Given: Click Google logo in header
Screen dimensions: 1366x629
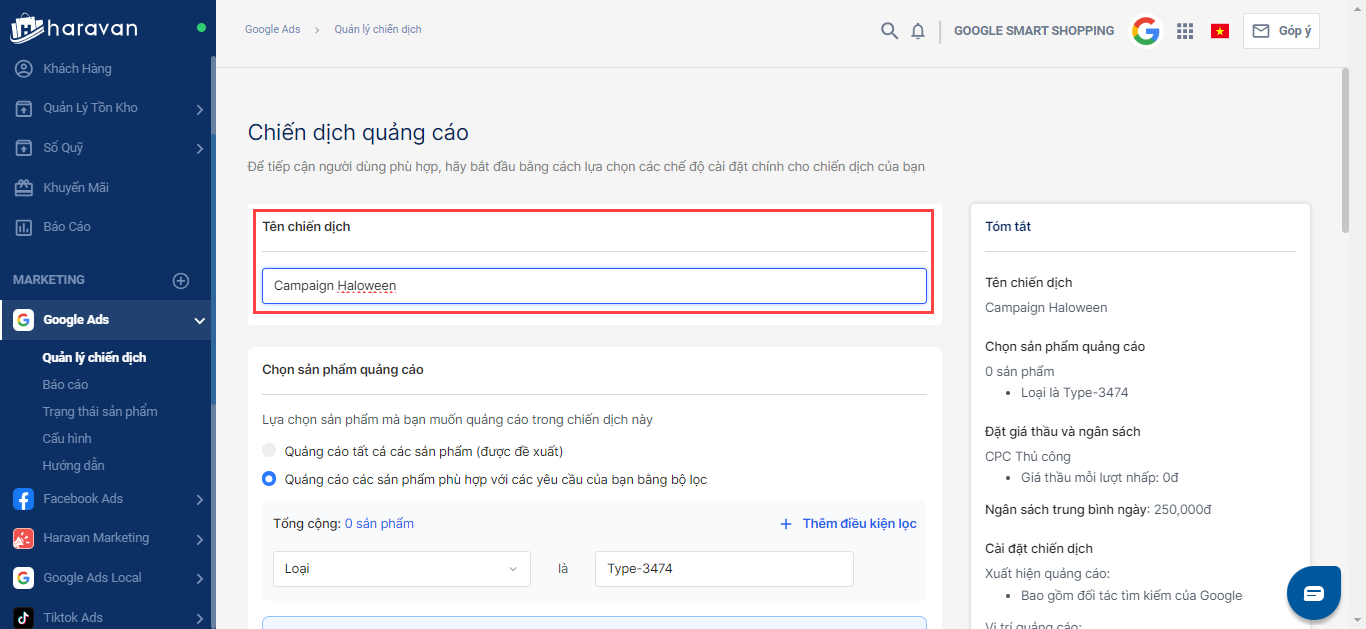Looking at the screenshot, I should pos(1146,31).
